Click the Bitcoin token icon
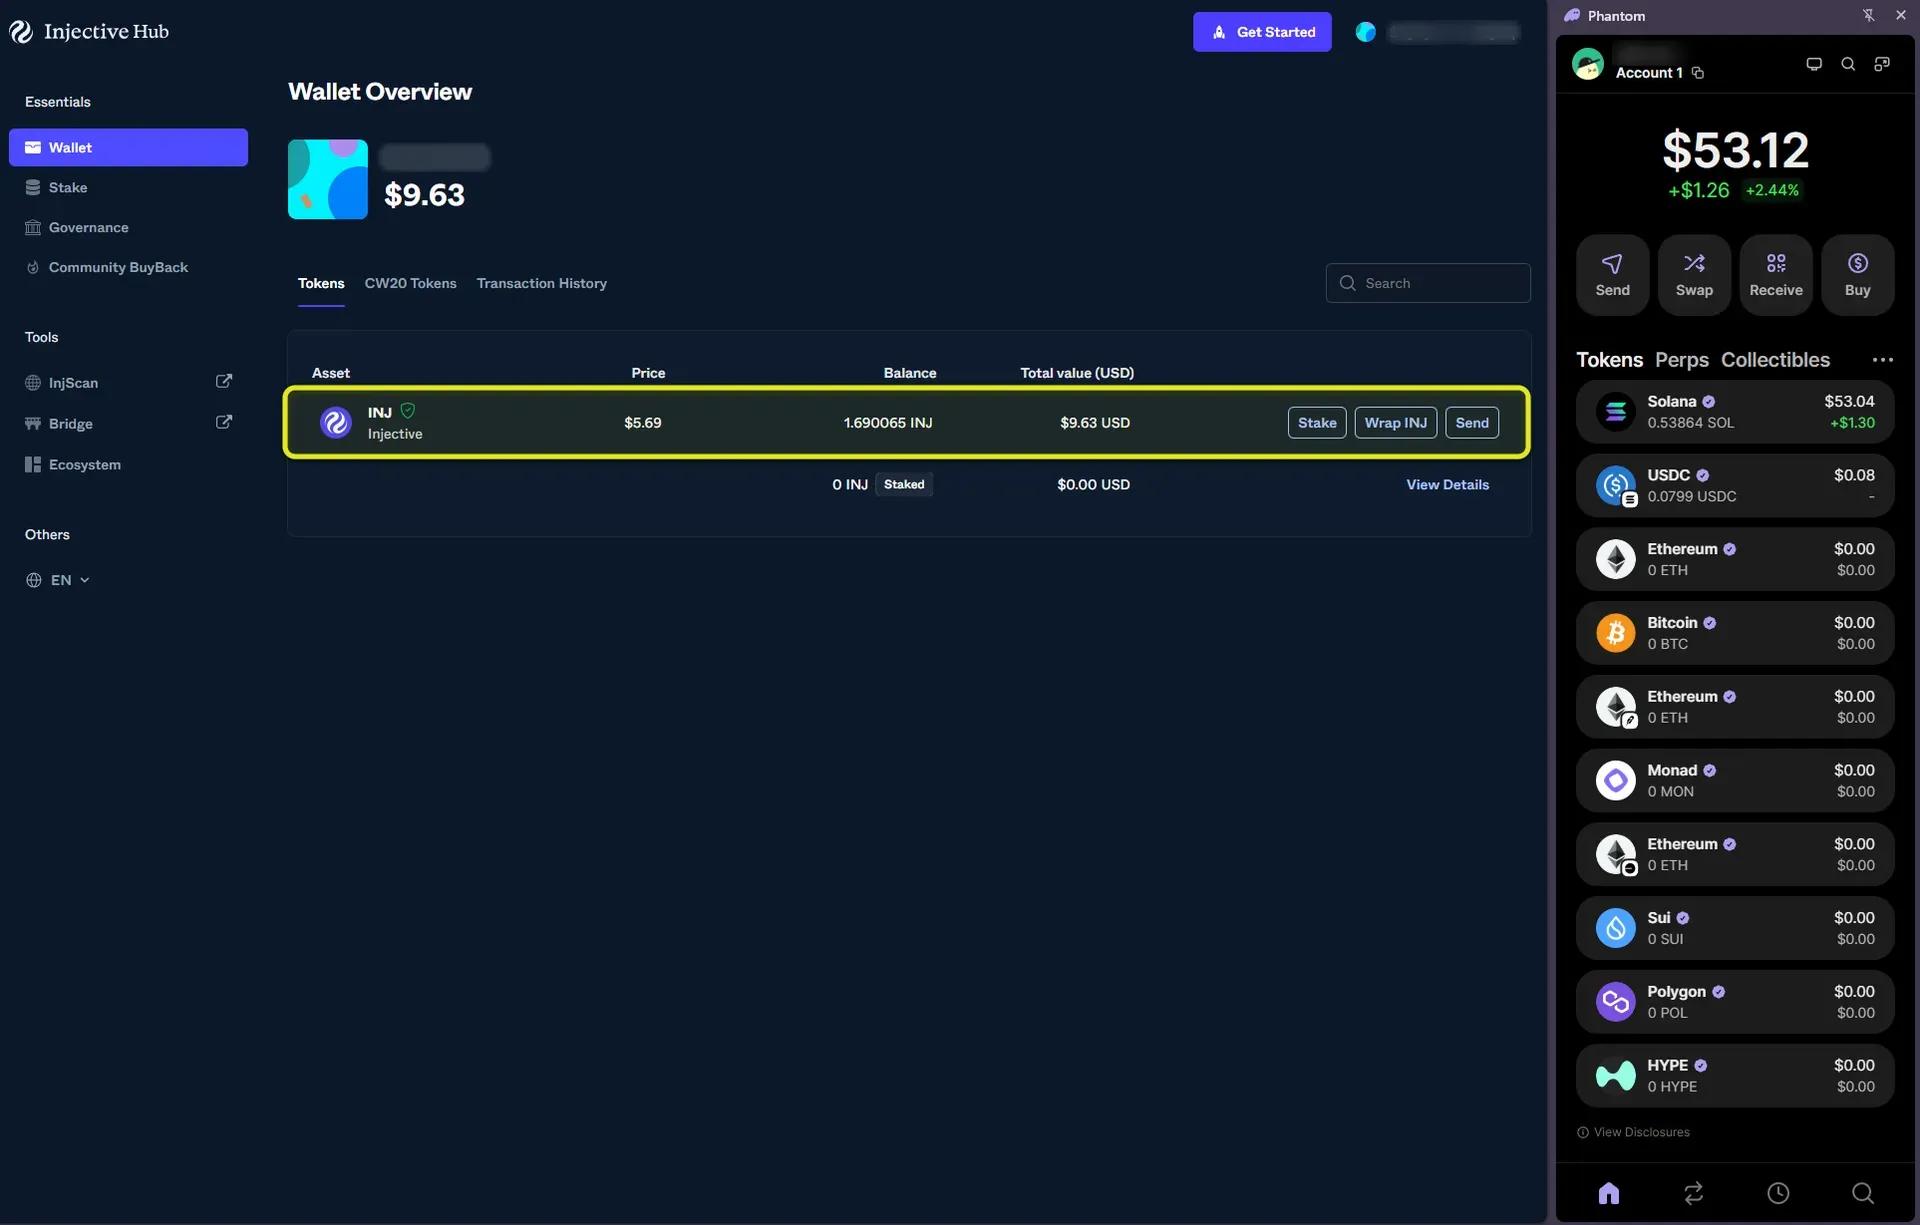 coord(1615,633)
